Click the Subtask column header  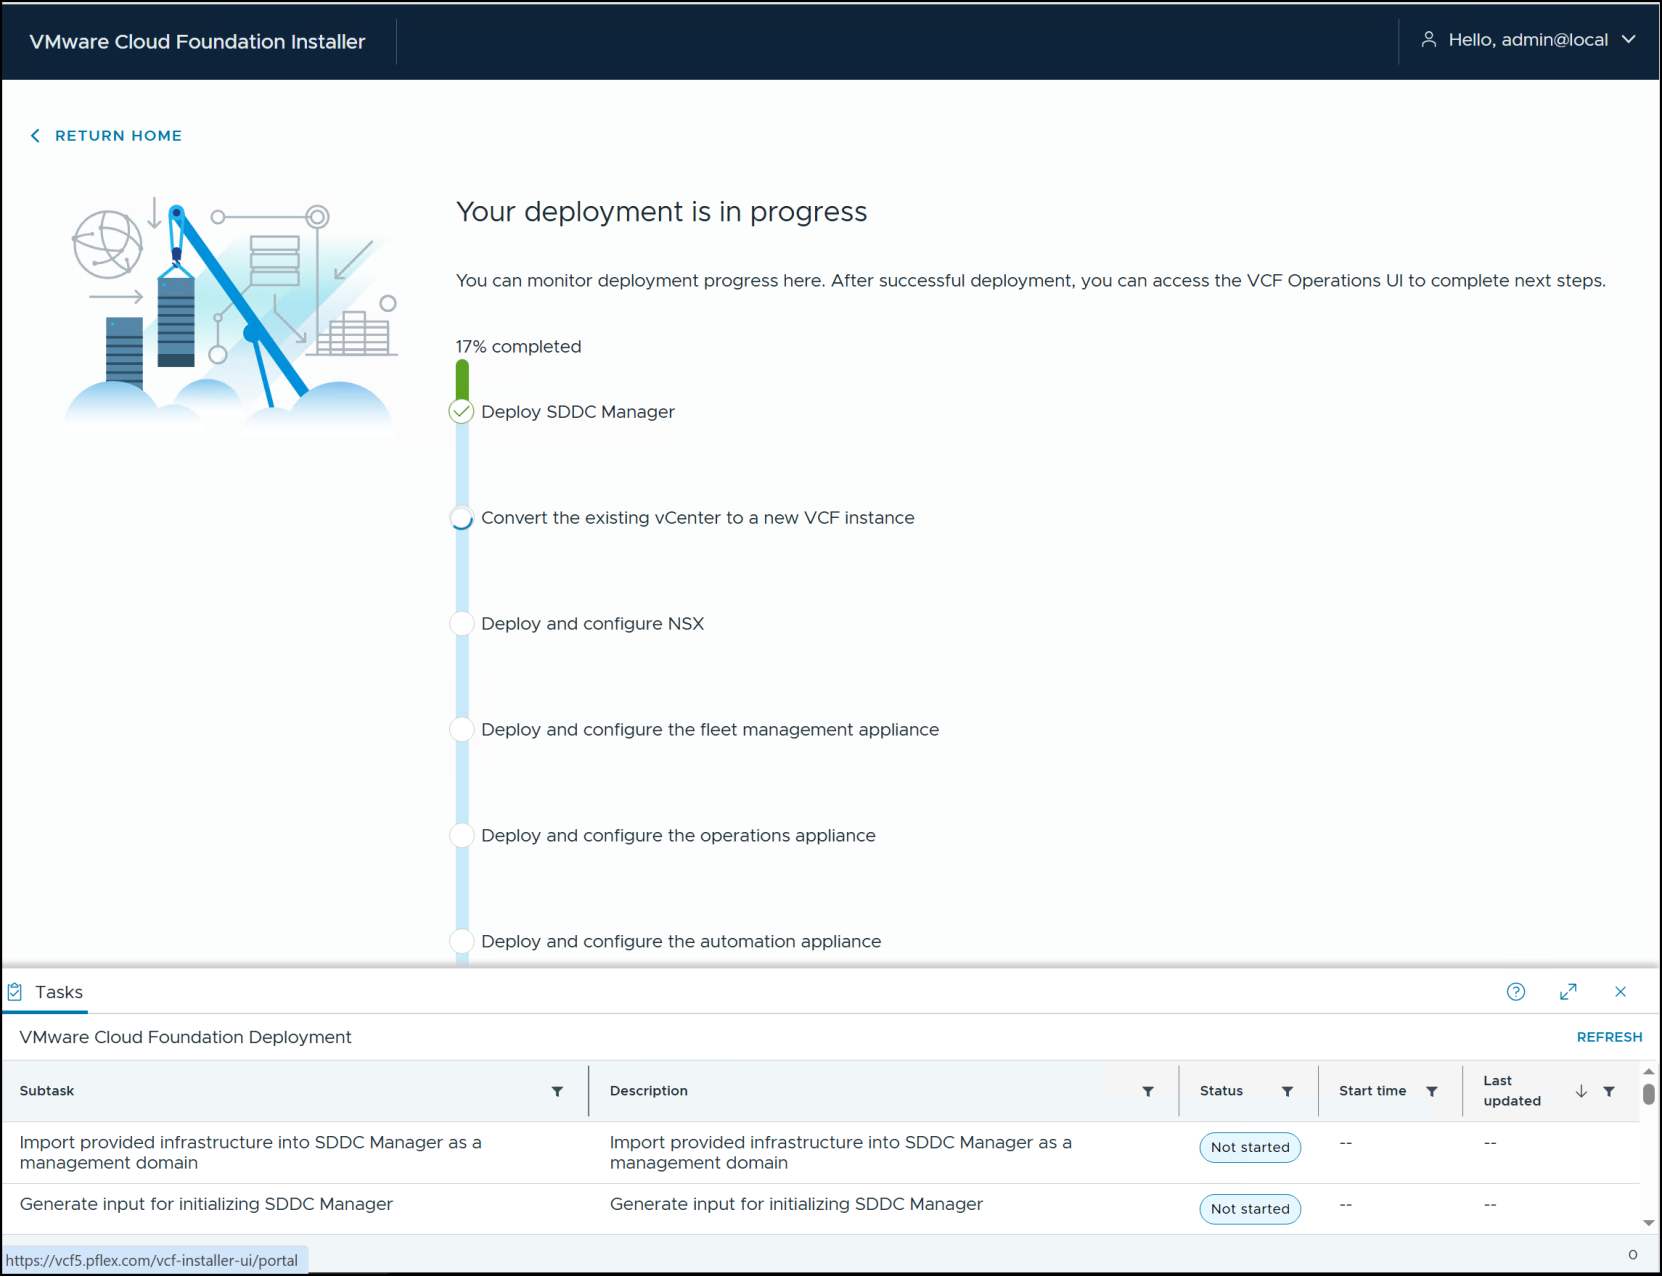click(x=47, y=1091)
